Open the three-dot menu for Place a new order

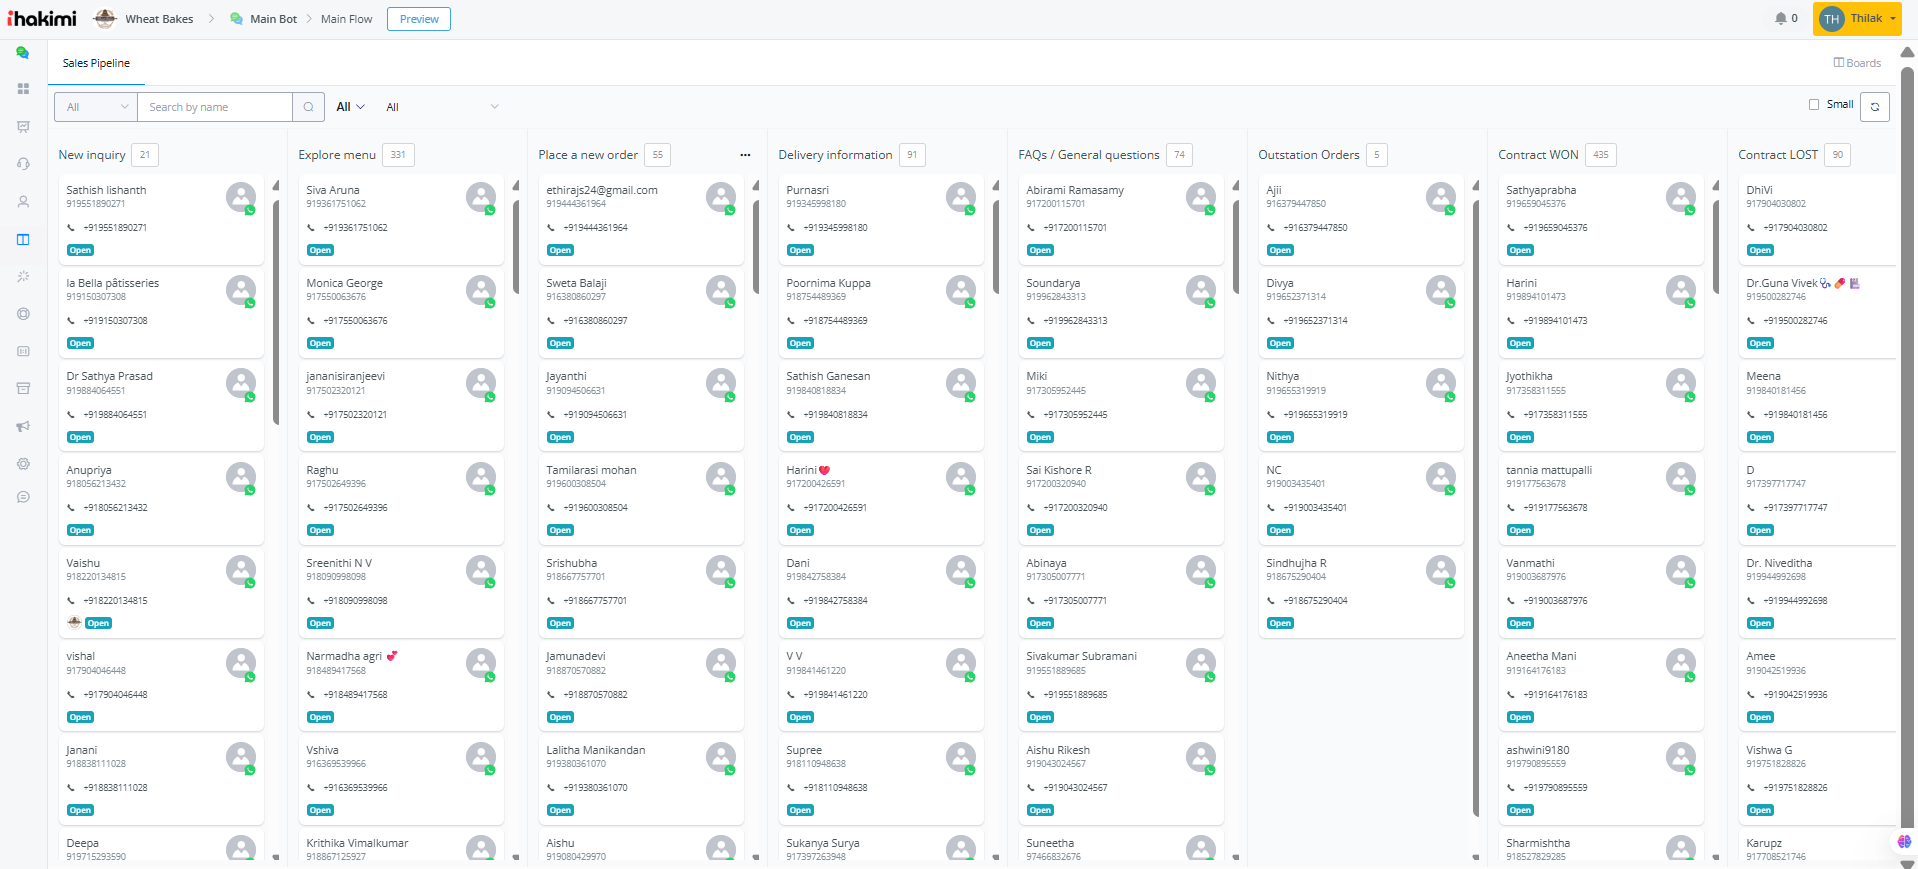tap(745, 155)
